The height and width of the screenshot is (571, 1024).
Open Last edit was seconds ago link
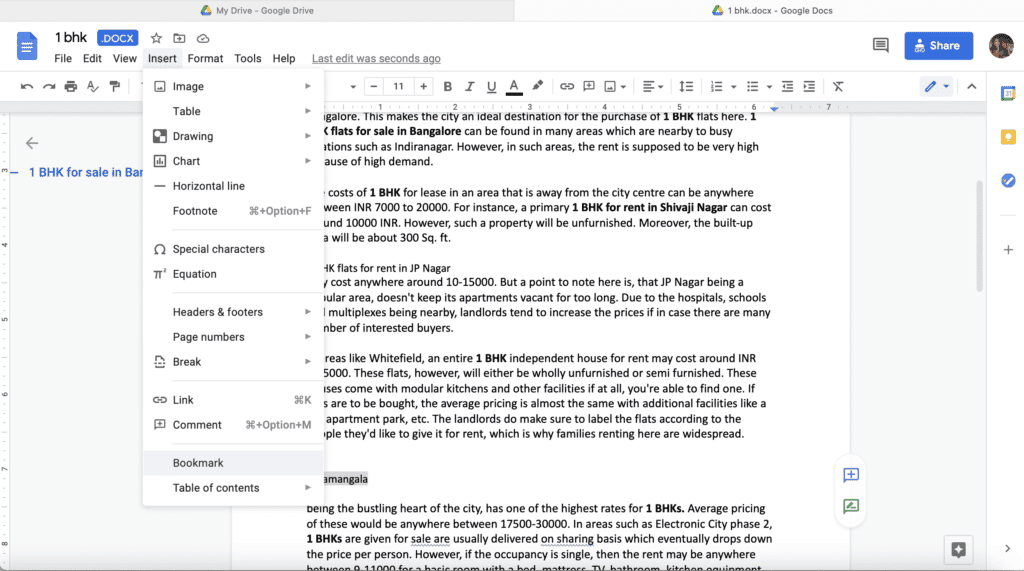click(x=376, y=59)
